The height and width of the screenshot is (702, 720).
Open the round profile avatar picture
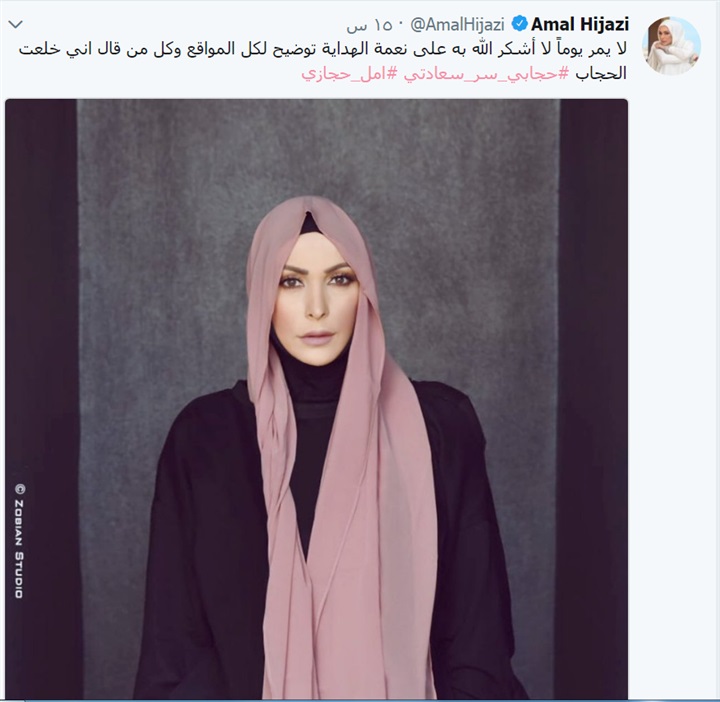tap(671, 45)
